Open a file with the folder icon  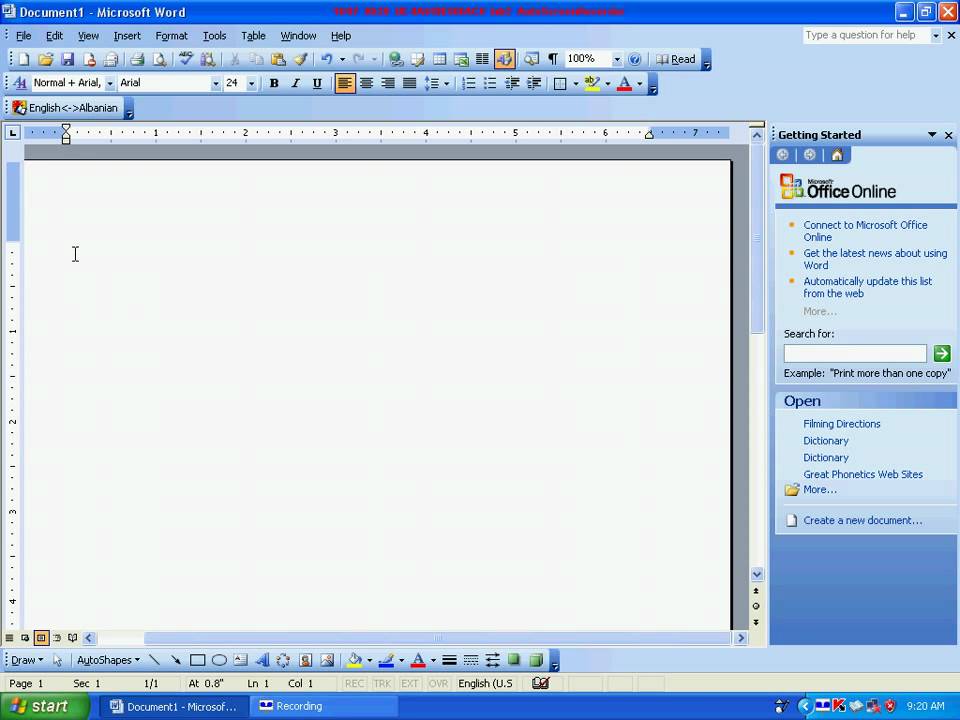click(x=45, y=59)
